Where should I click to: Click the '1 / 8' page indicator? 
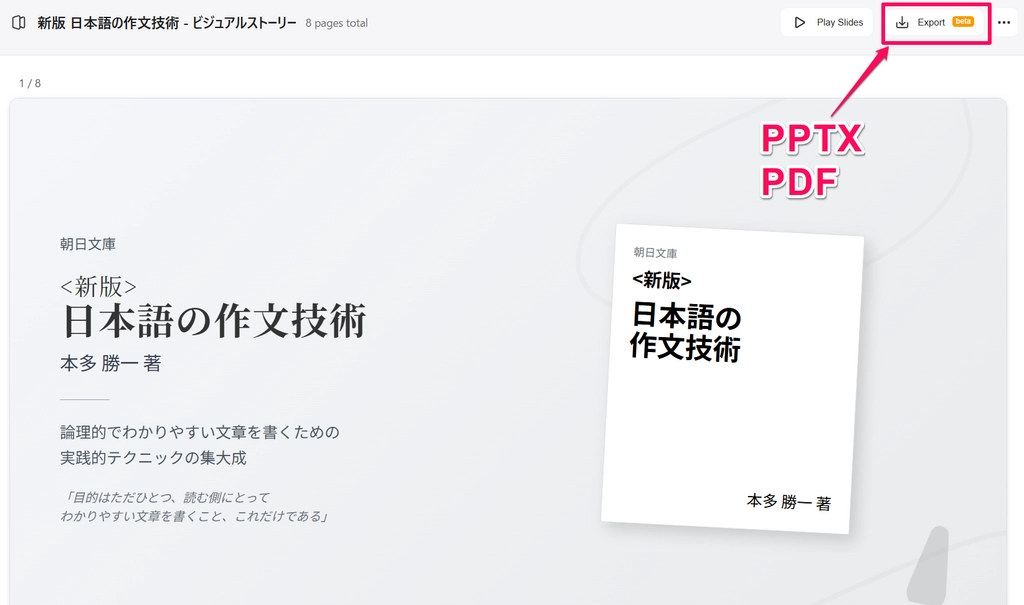(x=30, y=83)
